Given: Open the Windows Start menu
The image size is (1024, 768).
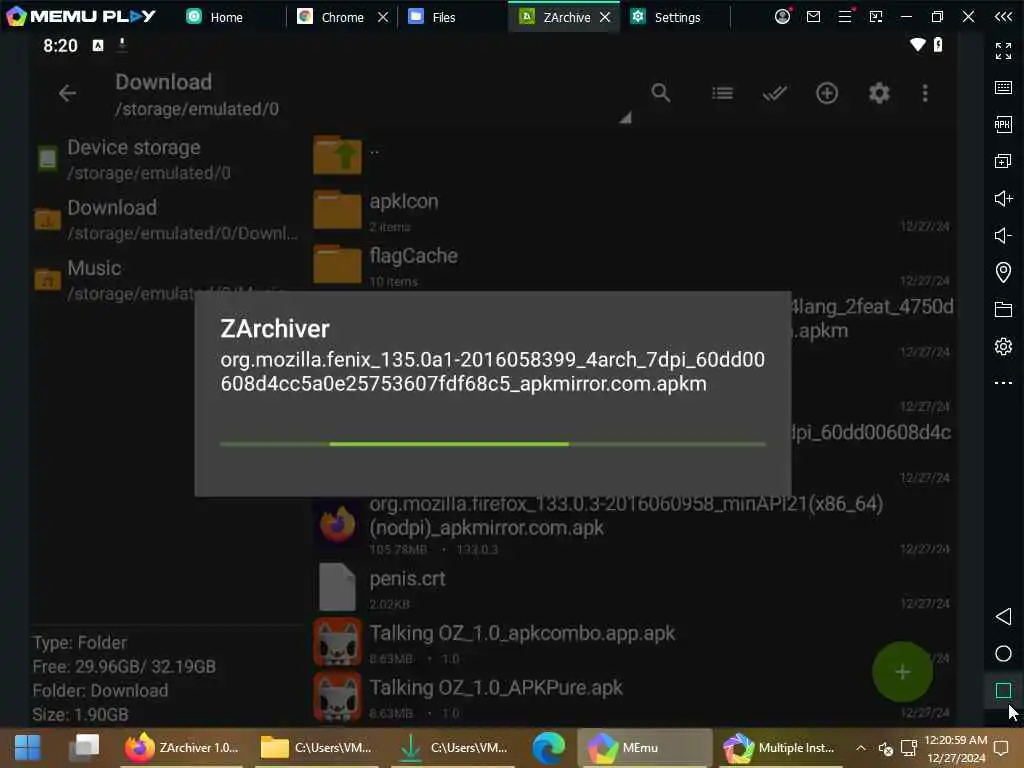Looking at the screenshot, I should click(27, 748).
